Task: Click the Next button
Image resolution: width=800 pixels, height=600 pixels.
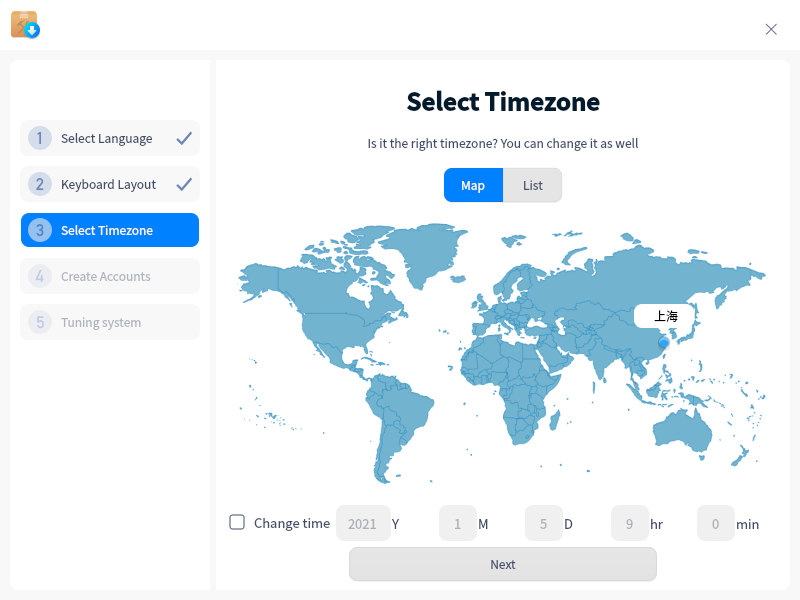Action: coord(503,564)
